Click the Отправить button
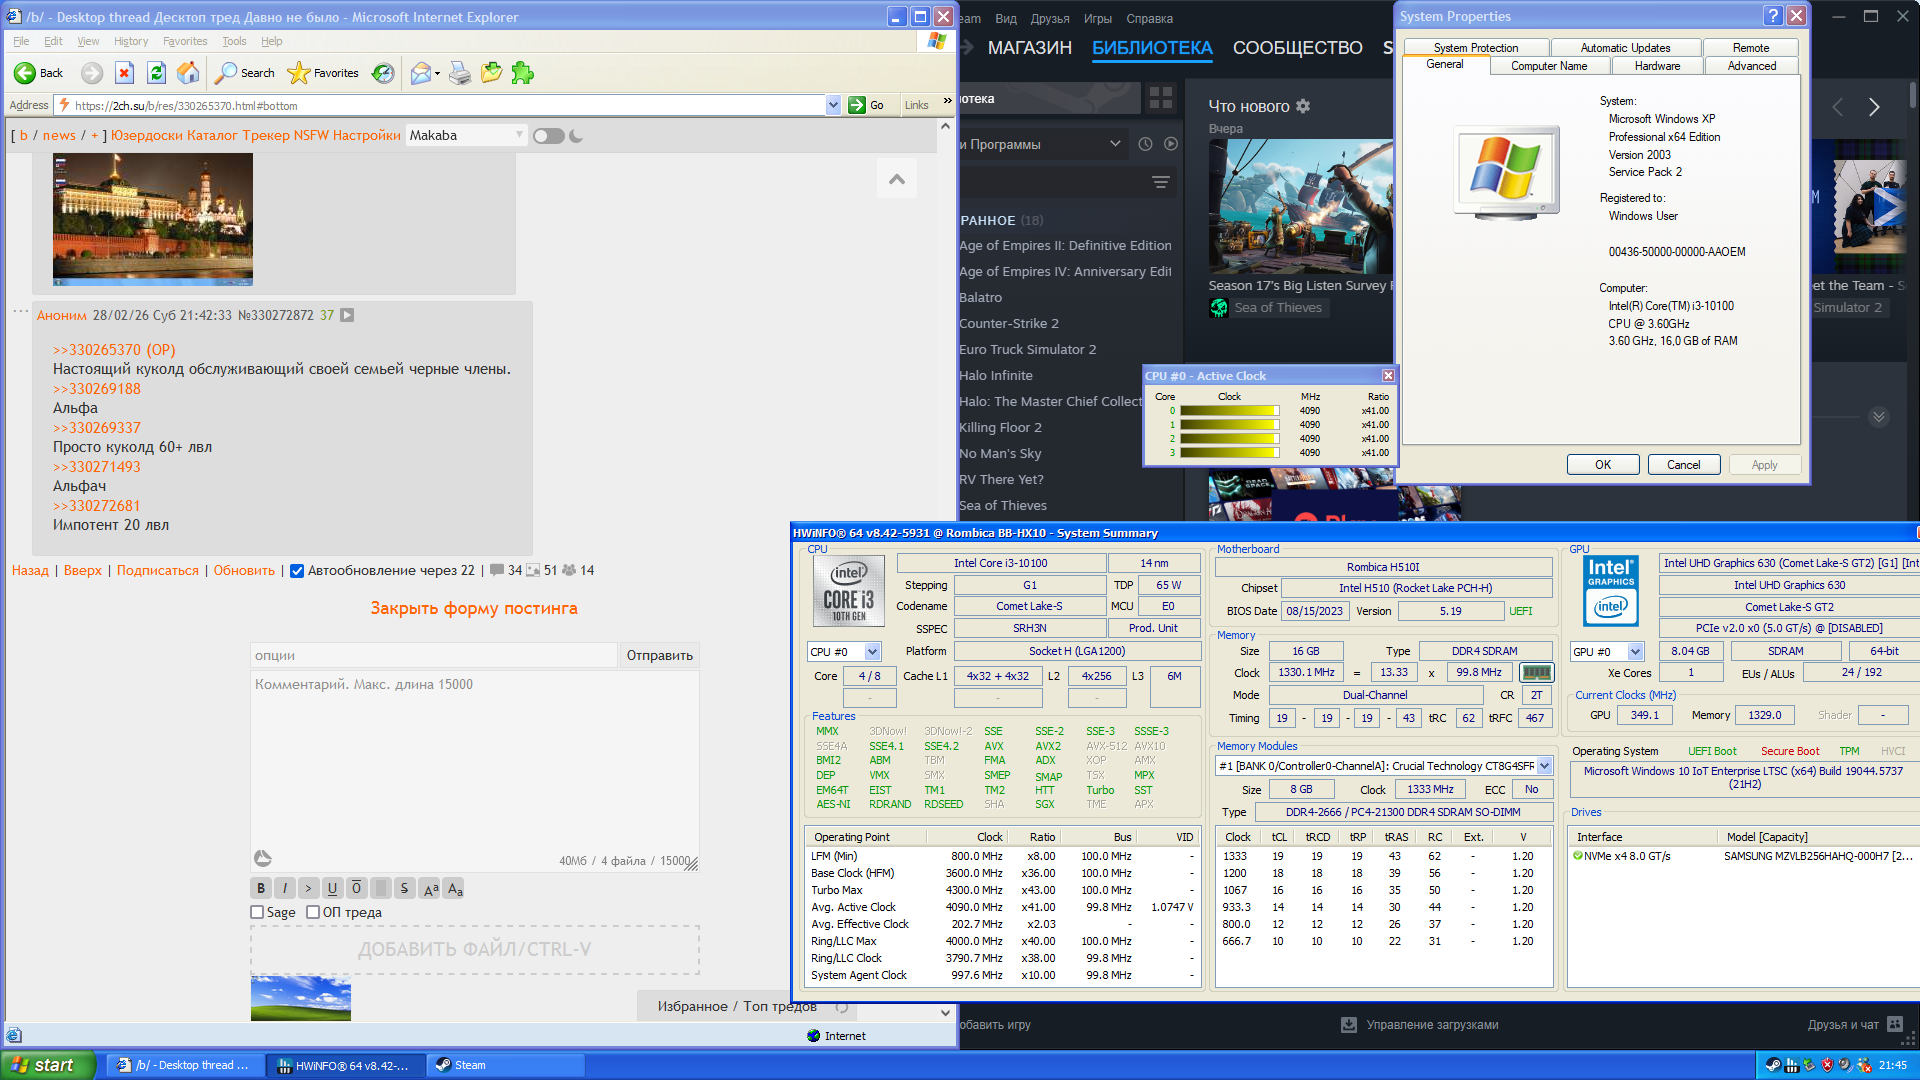 pyautogui.click(x=659, y=655)
